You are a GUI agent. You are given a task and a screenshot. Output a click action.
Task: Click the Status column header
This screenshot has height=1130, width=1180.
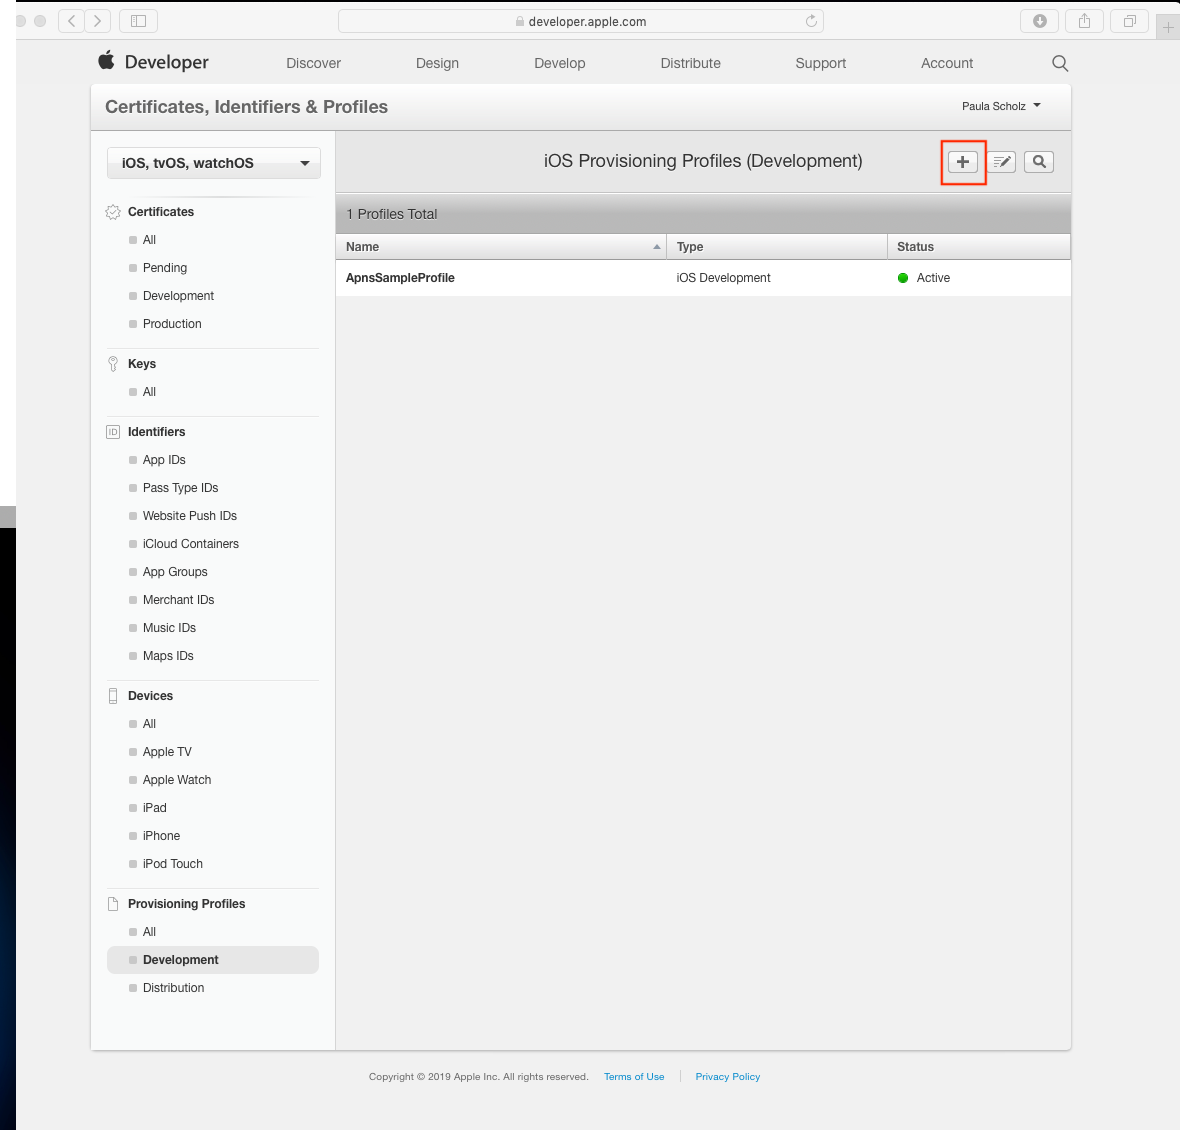click(x=978, y=247)
